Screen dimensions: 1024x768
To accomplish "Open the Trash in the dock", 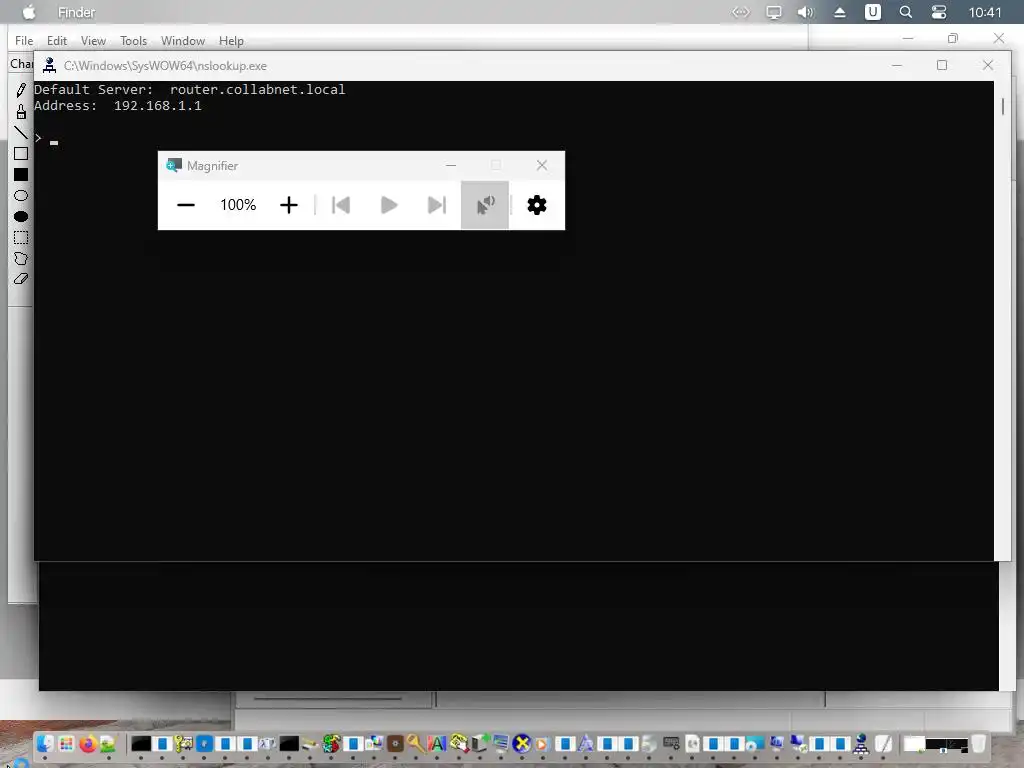I will pos(978,743).
